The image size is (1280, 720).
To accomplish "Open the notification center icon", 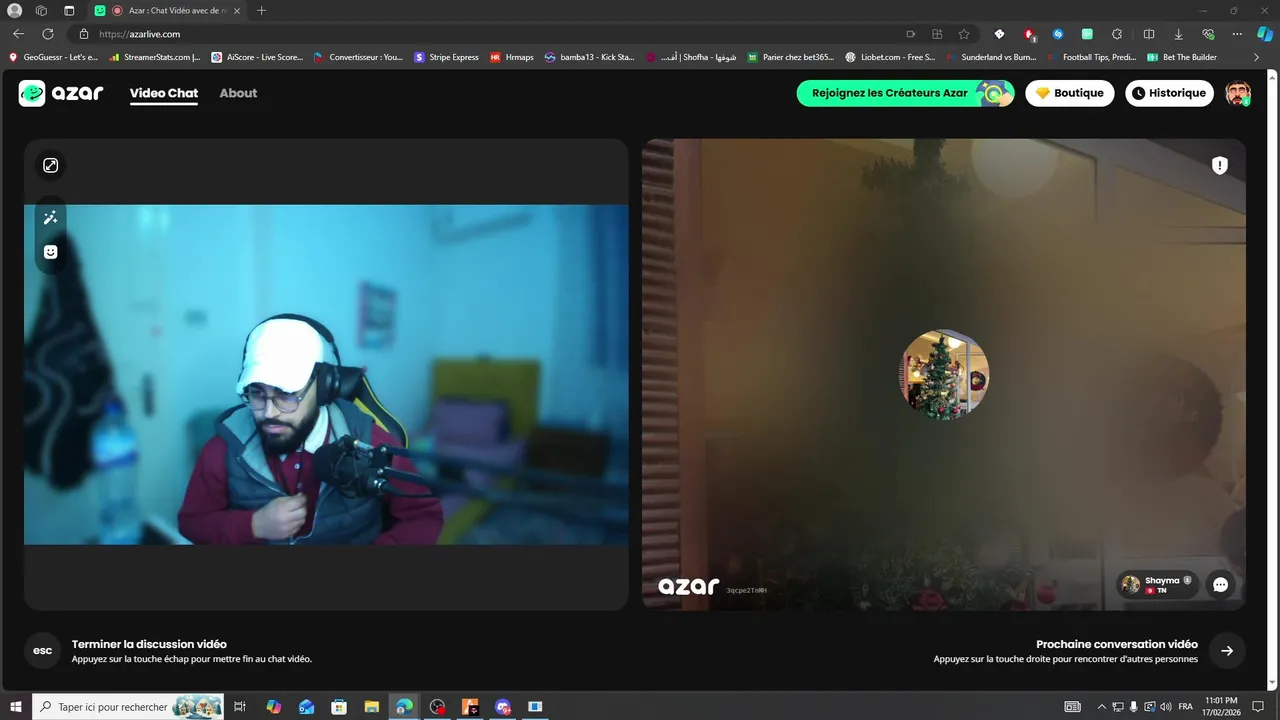I will click(1259, 707).
